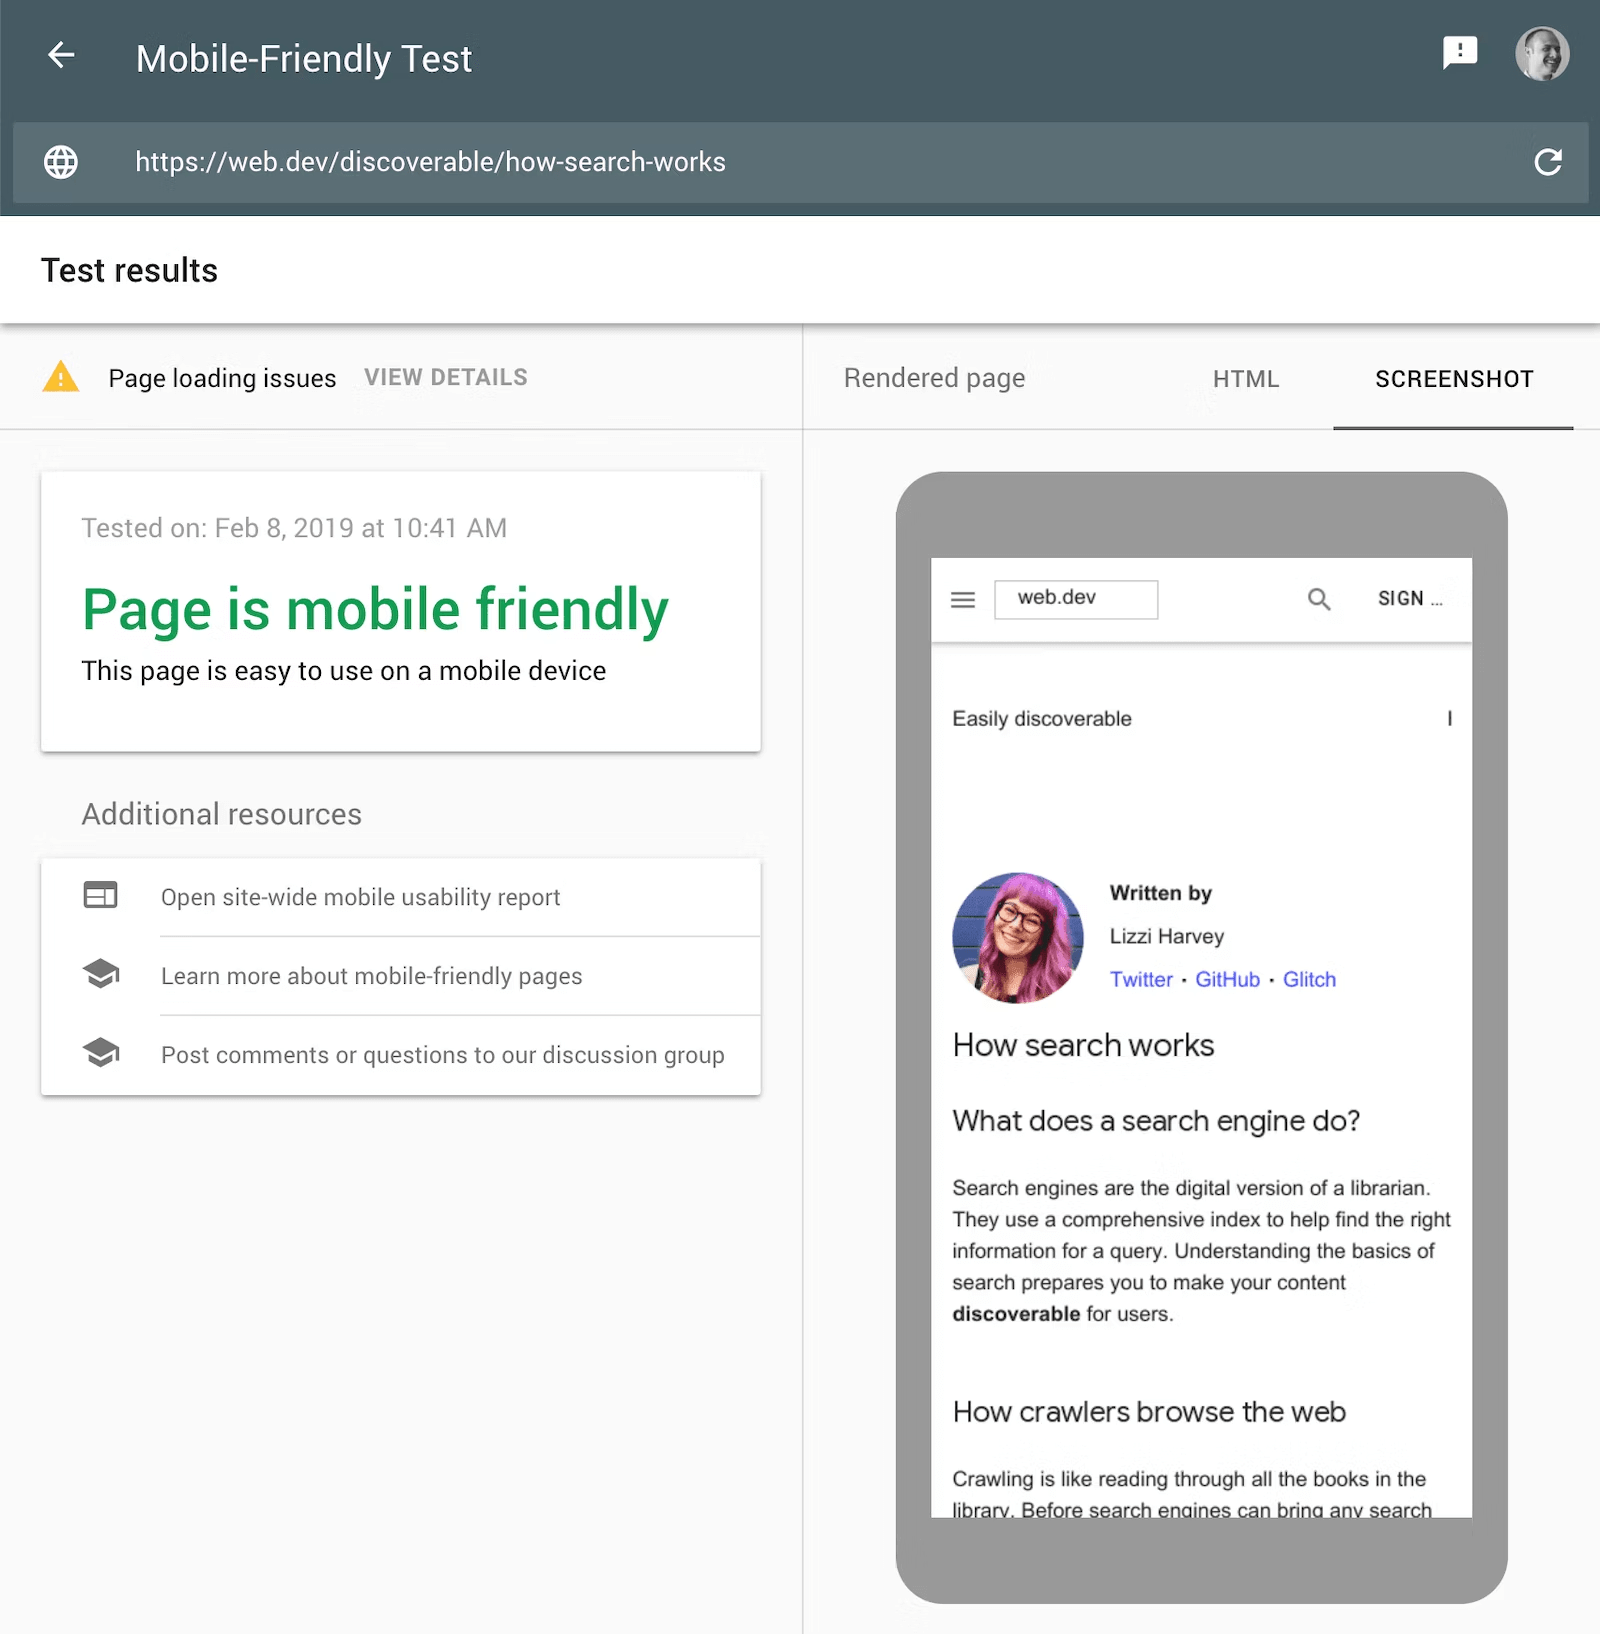Click Lizzi Harvey's author photo
1600x1634 pixels.
pos(1017,937)
